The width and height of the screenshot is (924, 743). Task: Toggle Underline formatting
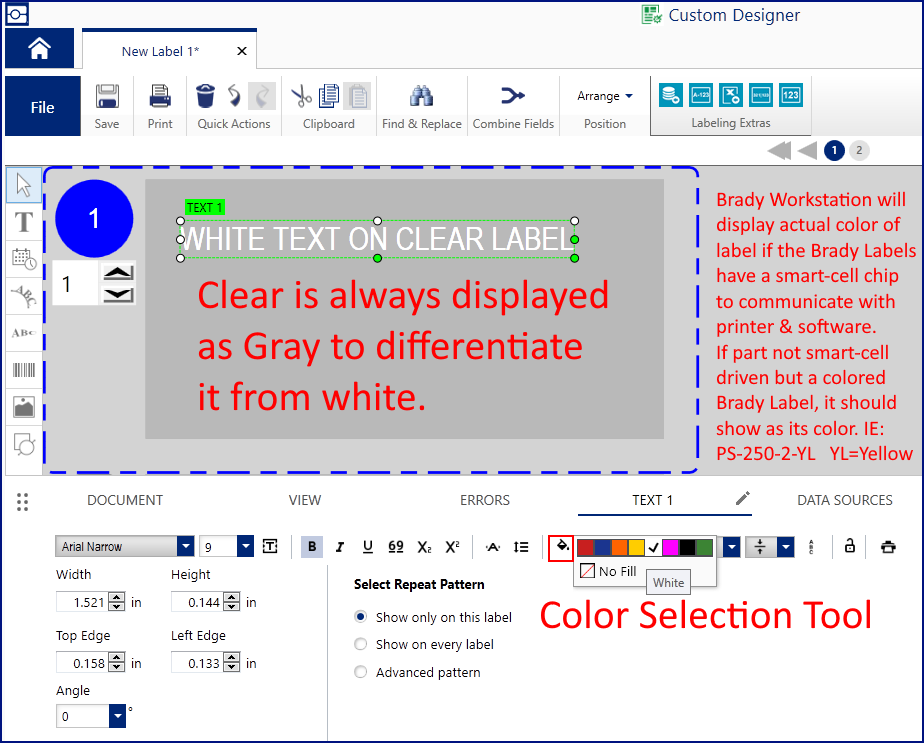pyautogui.click(x=368, y=547)
